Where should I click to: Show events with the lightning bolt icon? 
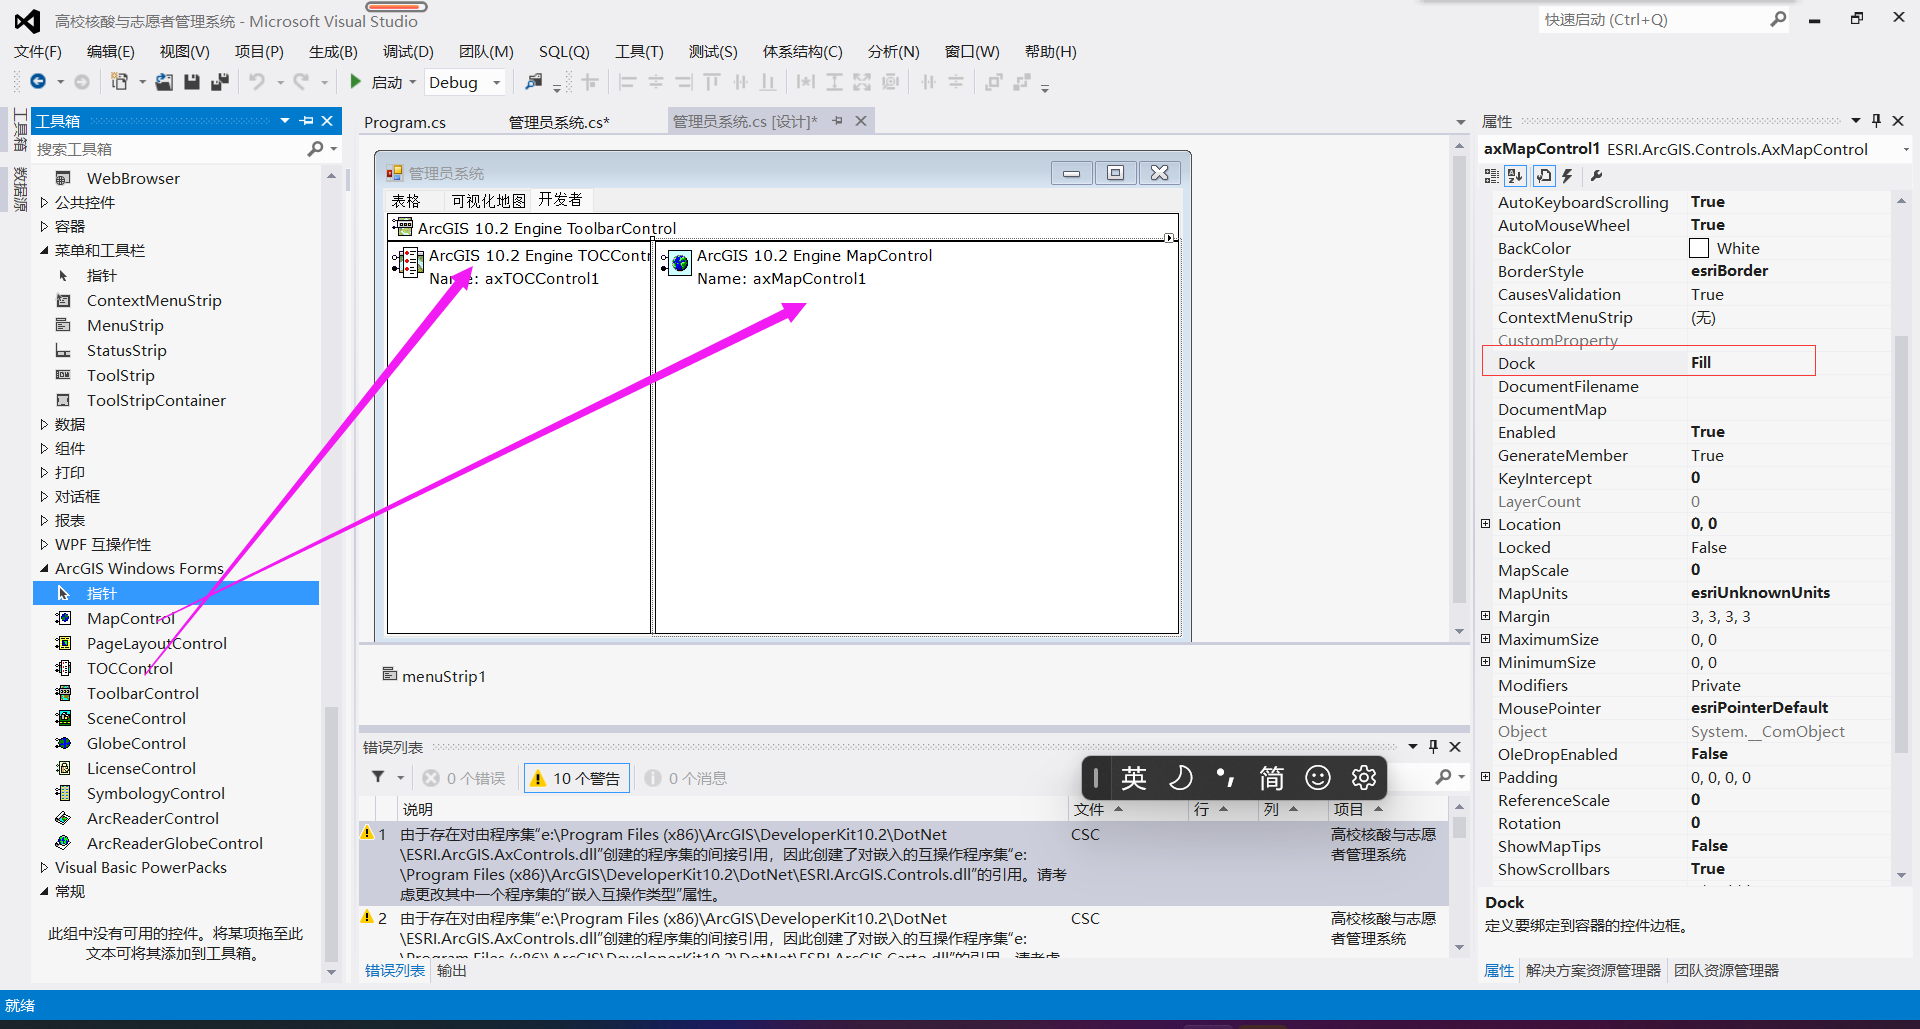coord(1568,176)
